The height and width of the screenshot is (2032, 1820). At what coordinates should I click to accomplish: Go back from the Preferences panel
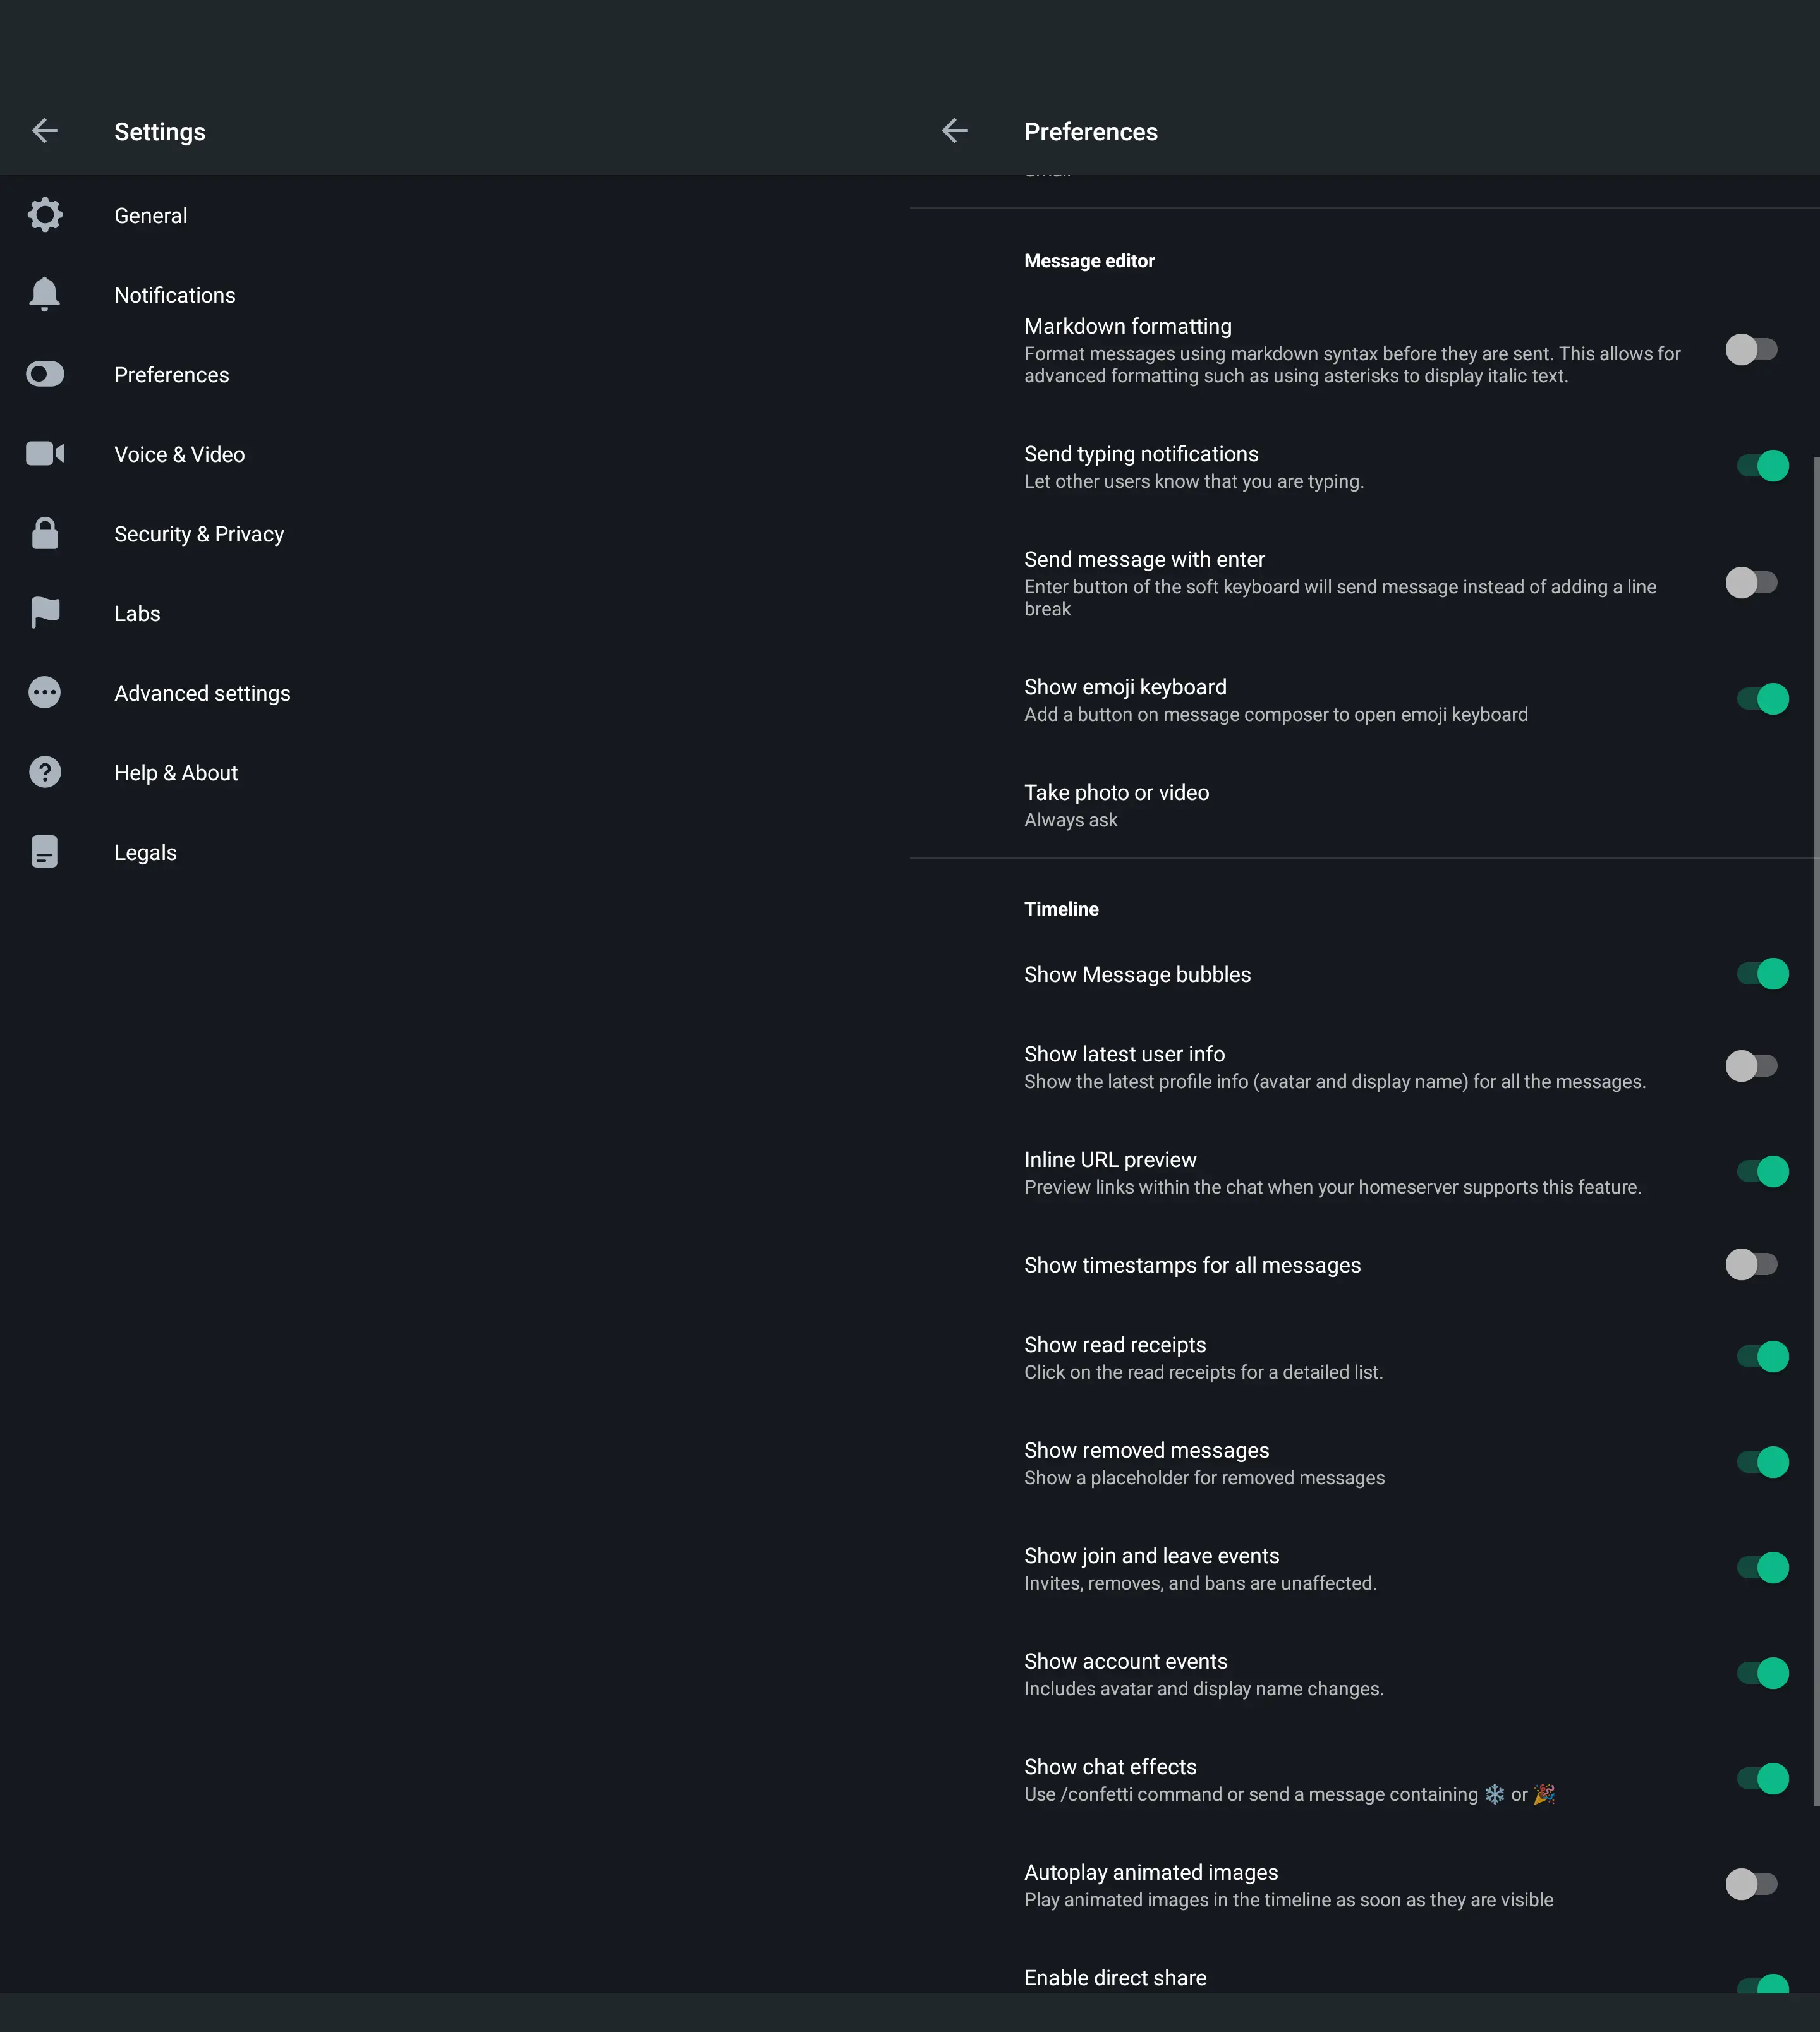[x=955, y=131]
